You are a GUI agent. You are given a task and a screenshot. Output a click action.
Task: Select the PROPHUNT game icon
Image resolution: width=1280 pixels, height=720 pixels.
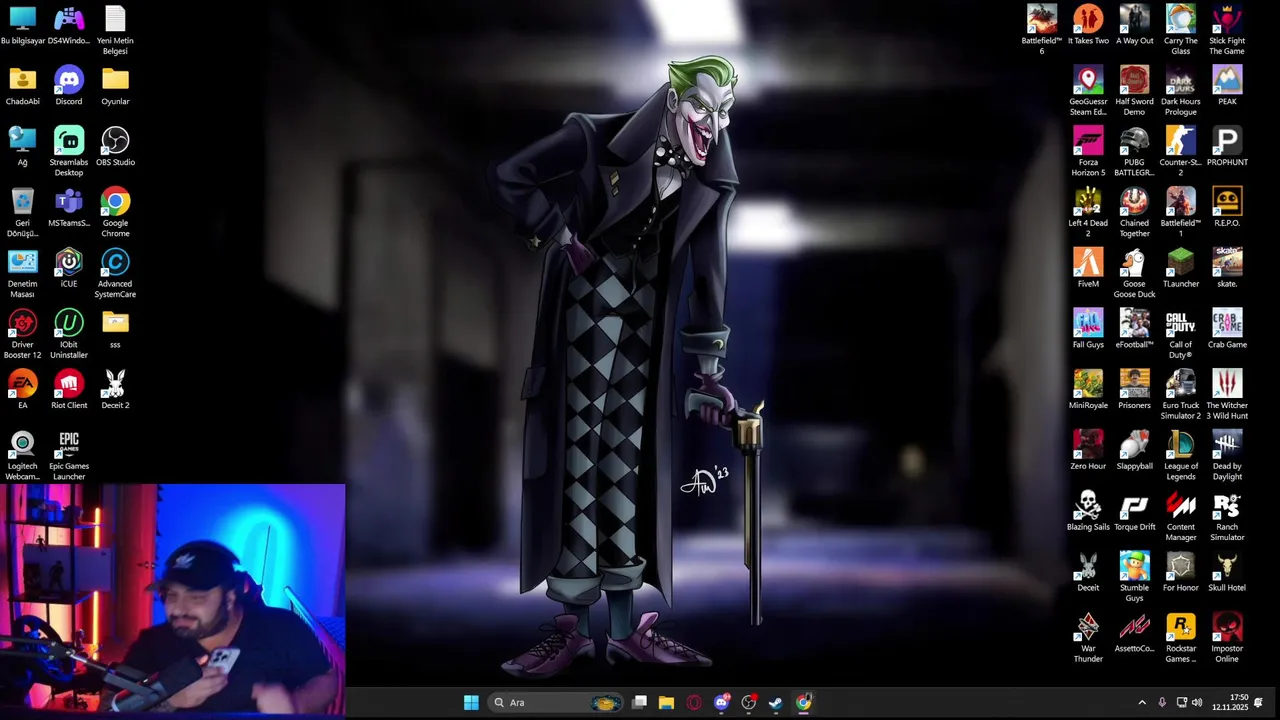[x=1227, y=140]
